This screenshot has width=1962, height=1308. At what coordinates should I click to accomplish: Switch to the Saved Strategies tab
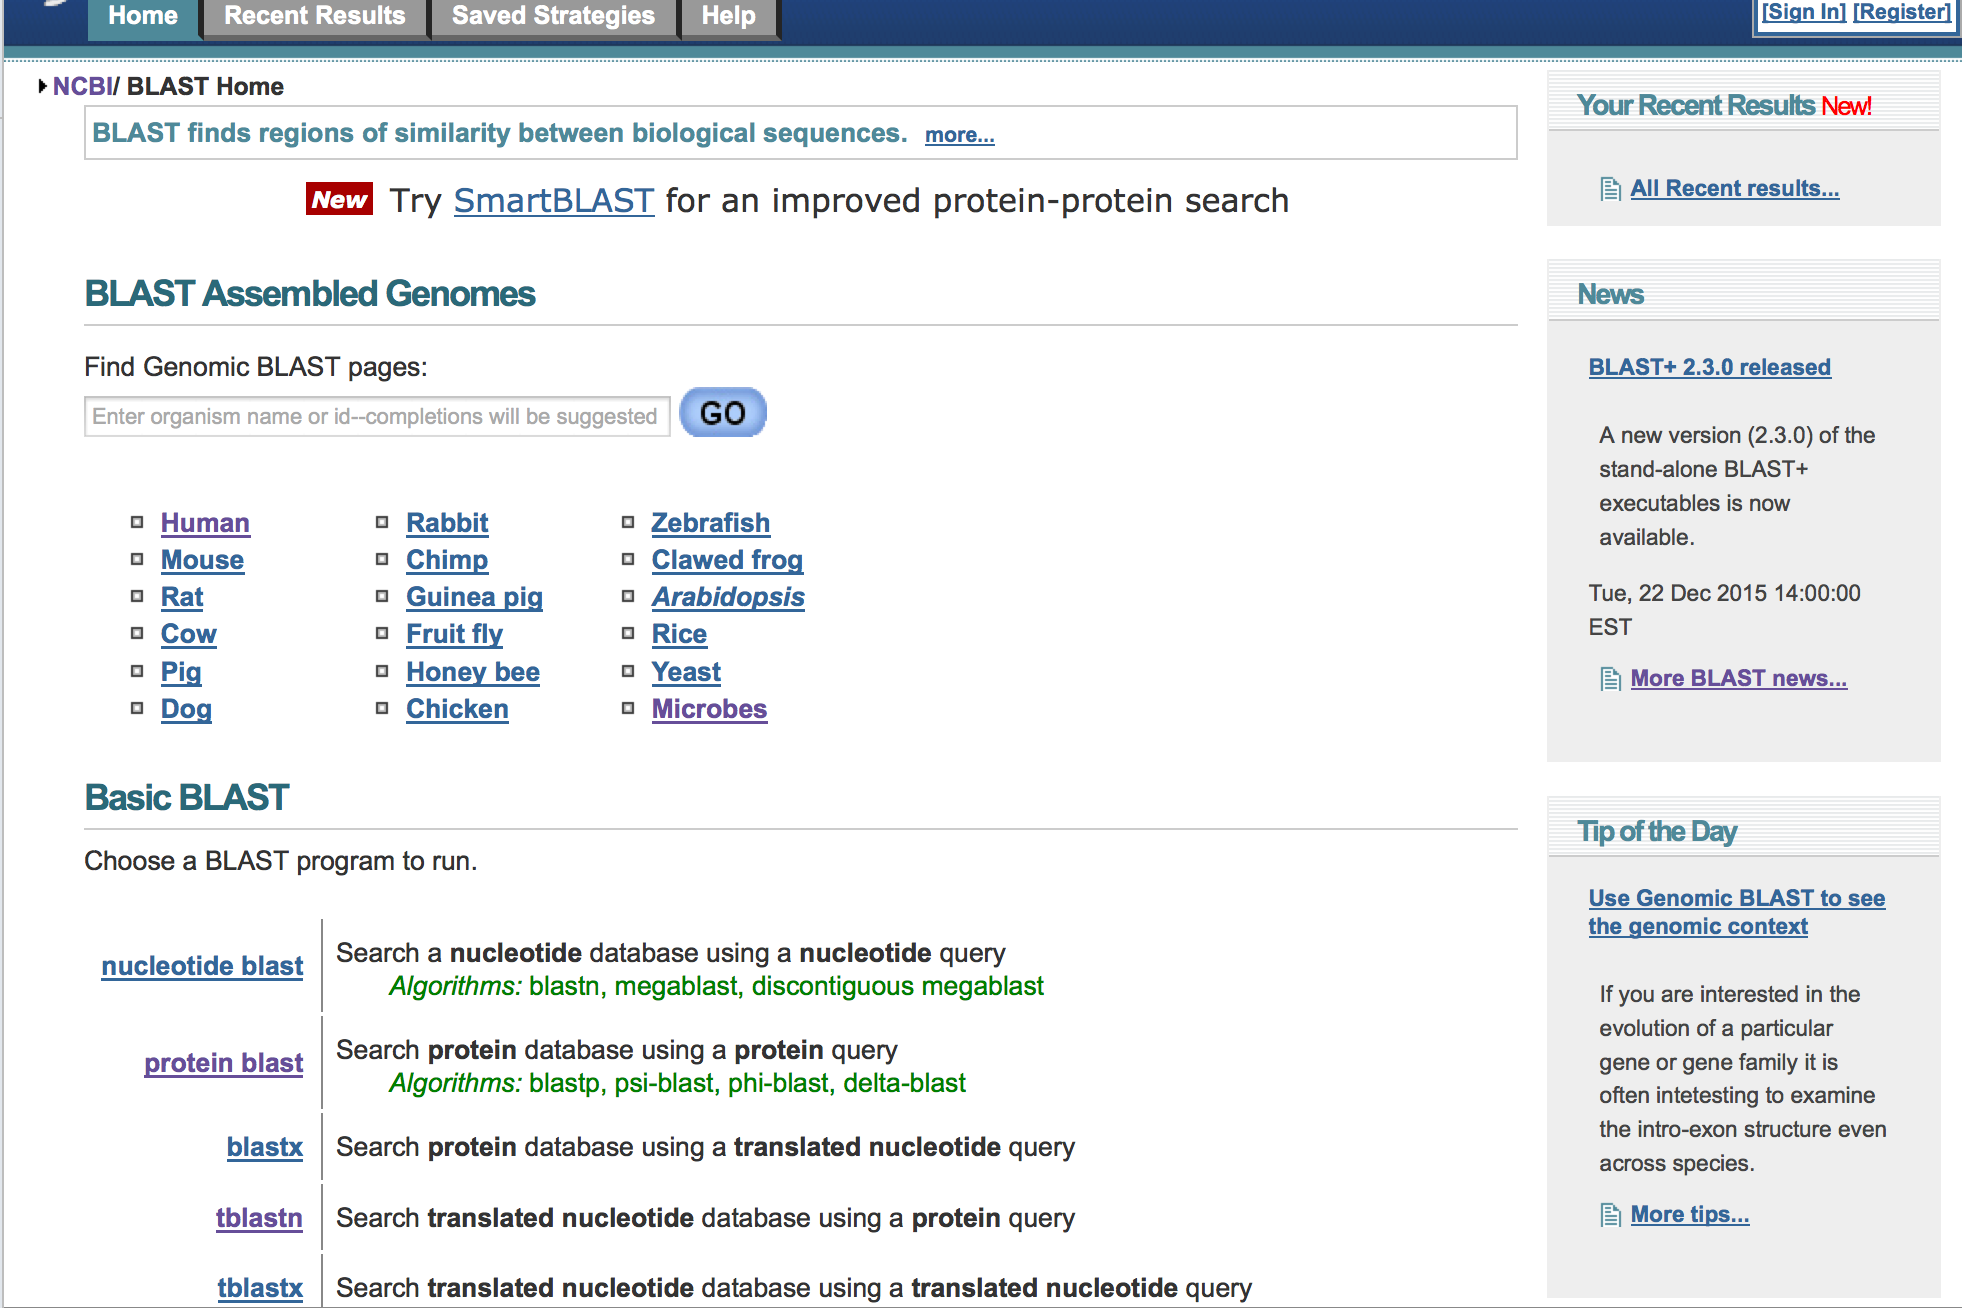click(553, 17)
